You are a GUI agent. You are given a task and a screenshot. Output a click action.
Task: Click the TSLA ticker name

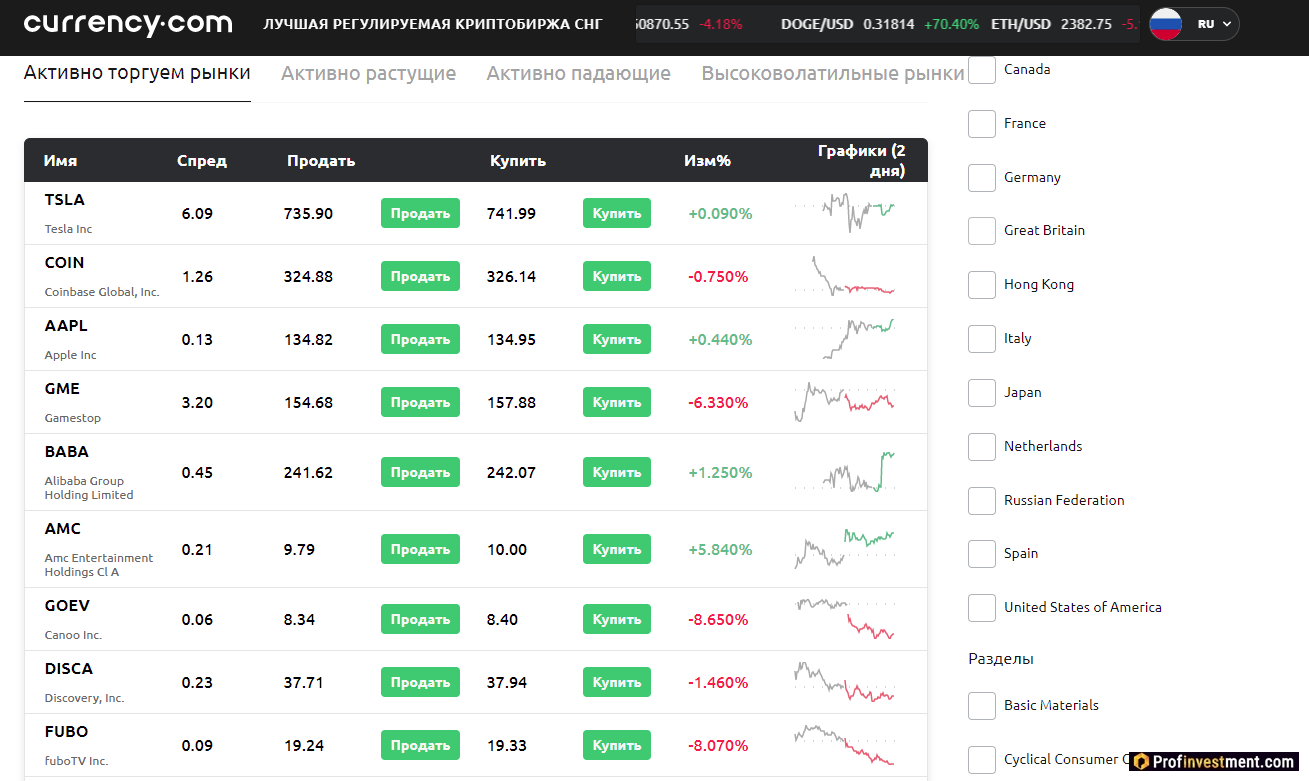click(65, 199)
